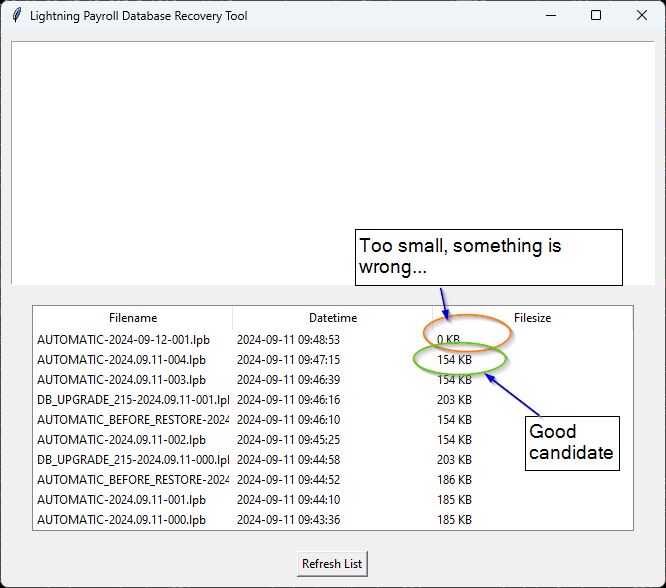This screenshot has height=588, width=666.
Task: Click datetime 2024-09-11 09:47:15
Action: [x=288, y=360]
